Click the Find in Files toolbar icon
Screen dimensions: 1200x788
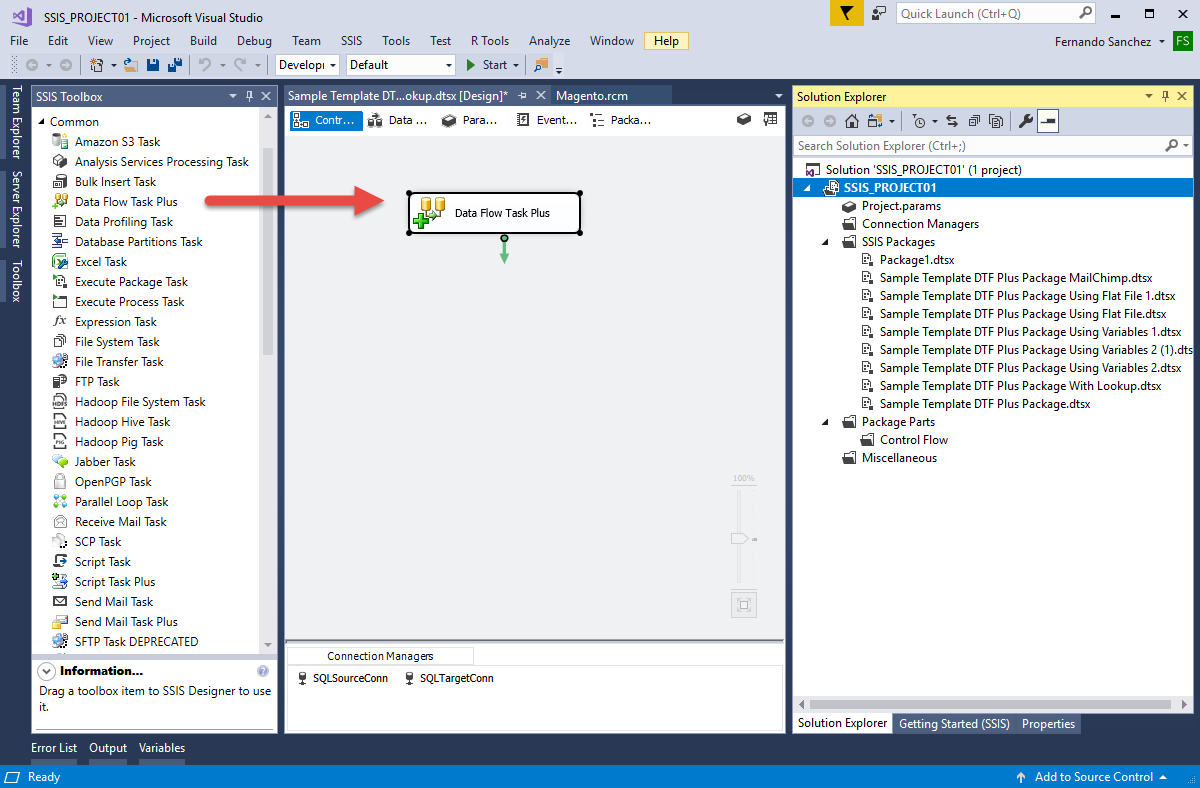coord(541,64)
